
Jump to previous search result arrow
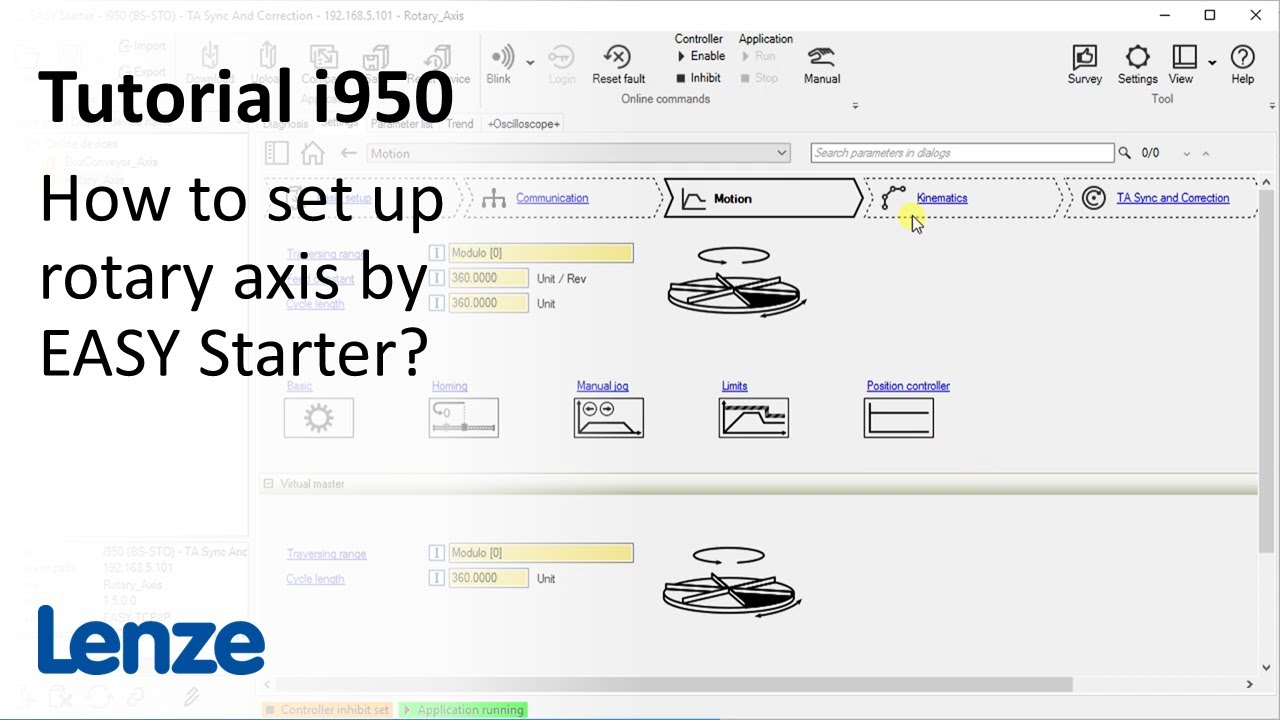1205,154
